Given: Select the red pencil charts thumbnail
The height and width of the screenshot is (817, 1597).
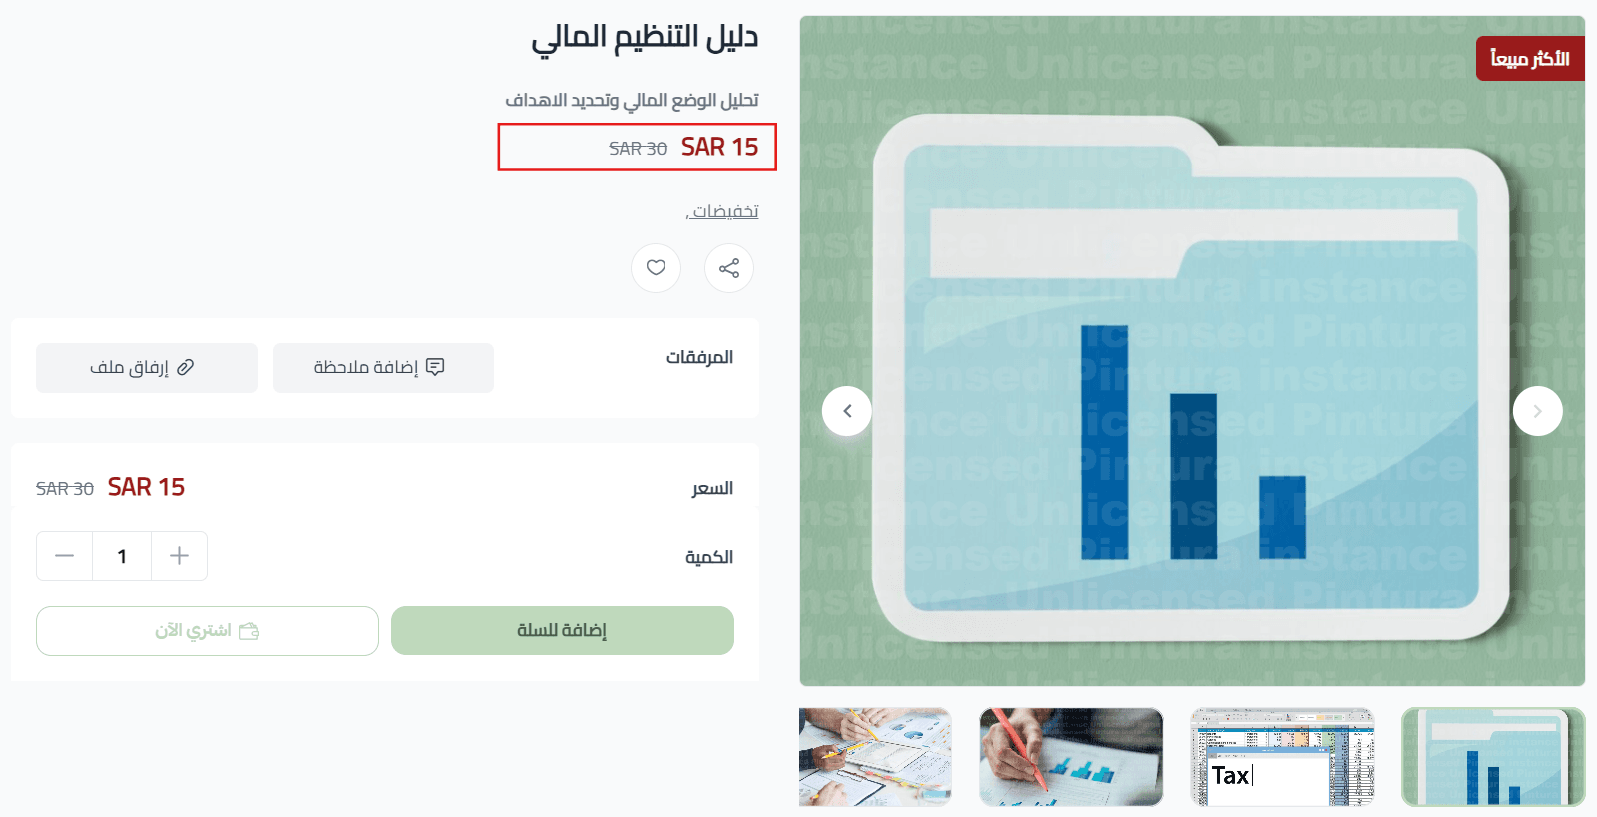Looking at the screenshot, I should (x=1071, y=756).
